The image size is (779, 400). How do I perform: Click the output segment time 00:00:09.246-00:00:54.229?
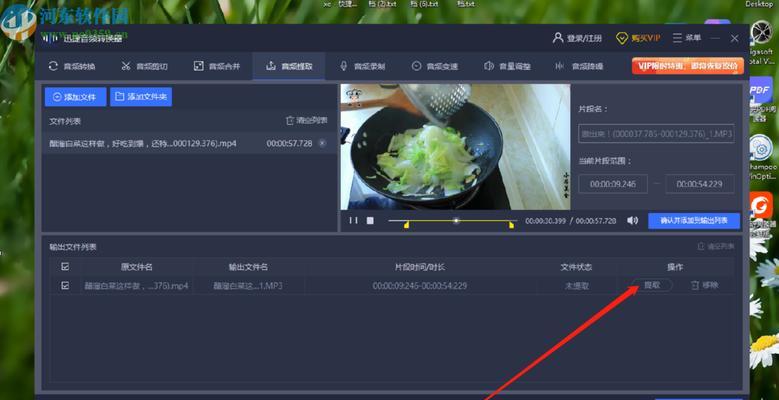point(420,286)
